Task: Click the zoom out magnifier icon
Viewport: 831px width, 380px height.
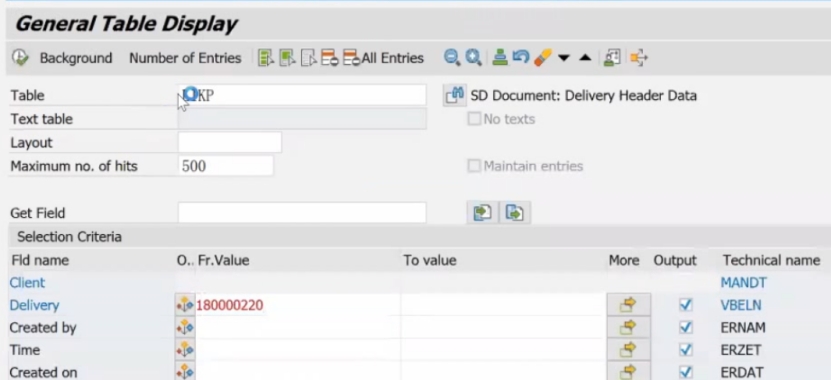Action: point(452,57)
